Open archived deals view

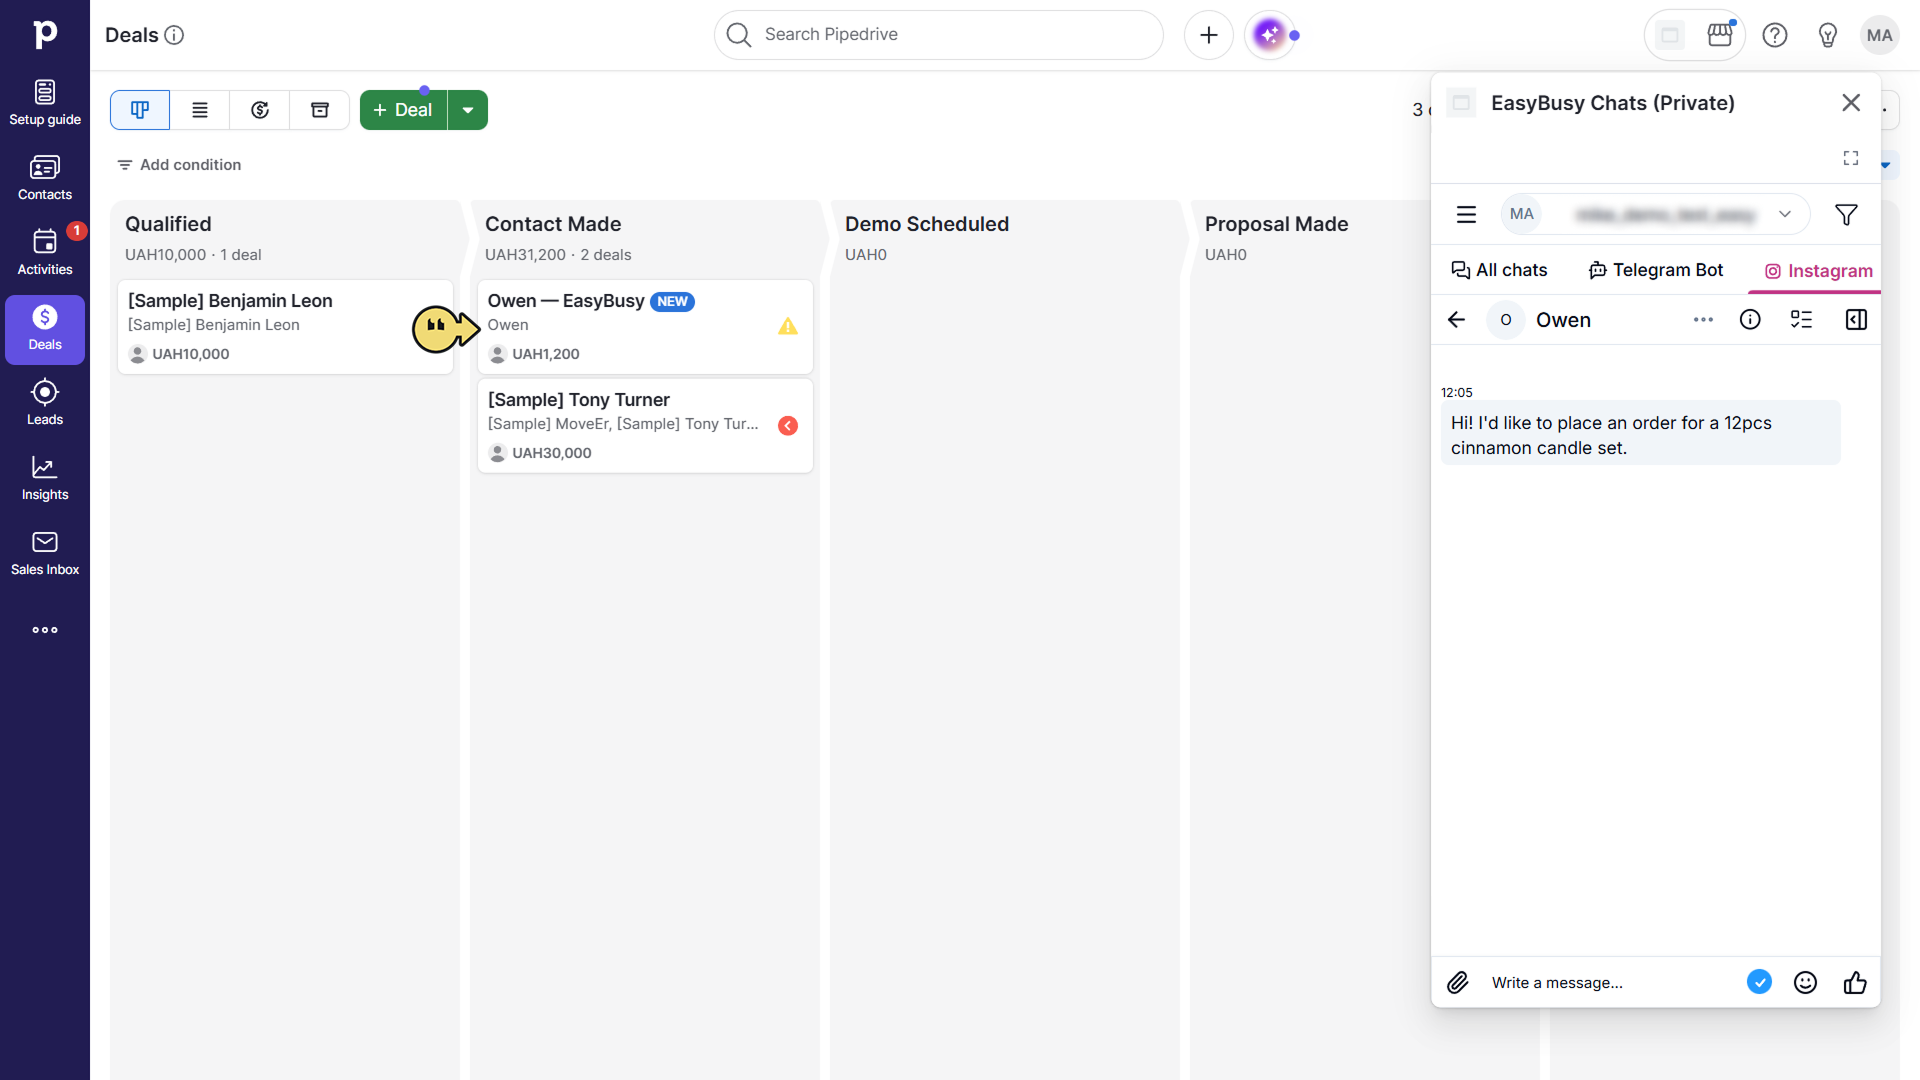point(320,110)
